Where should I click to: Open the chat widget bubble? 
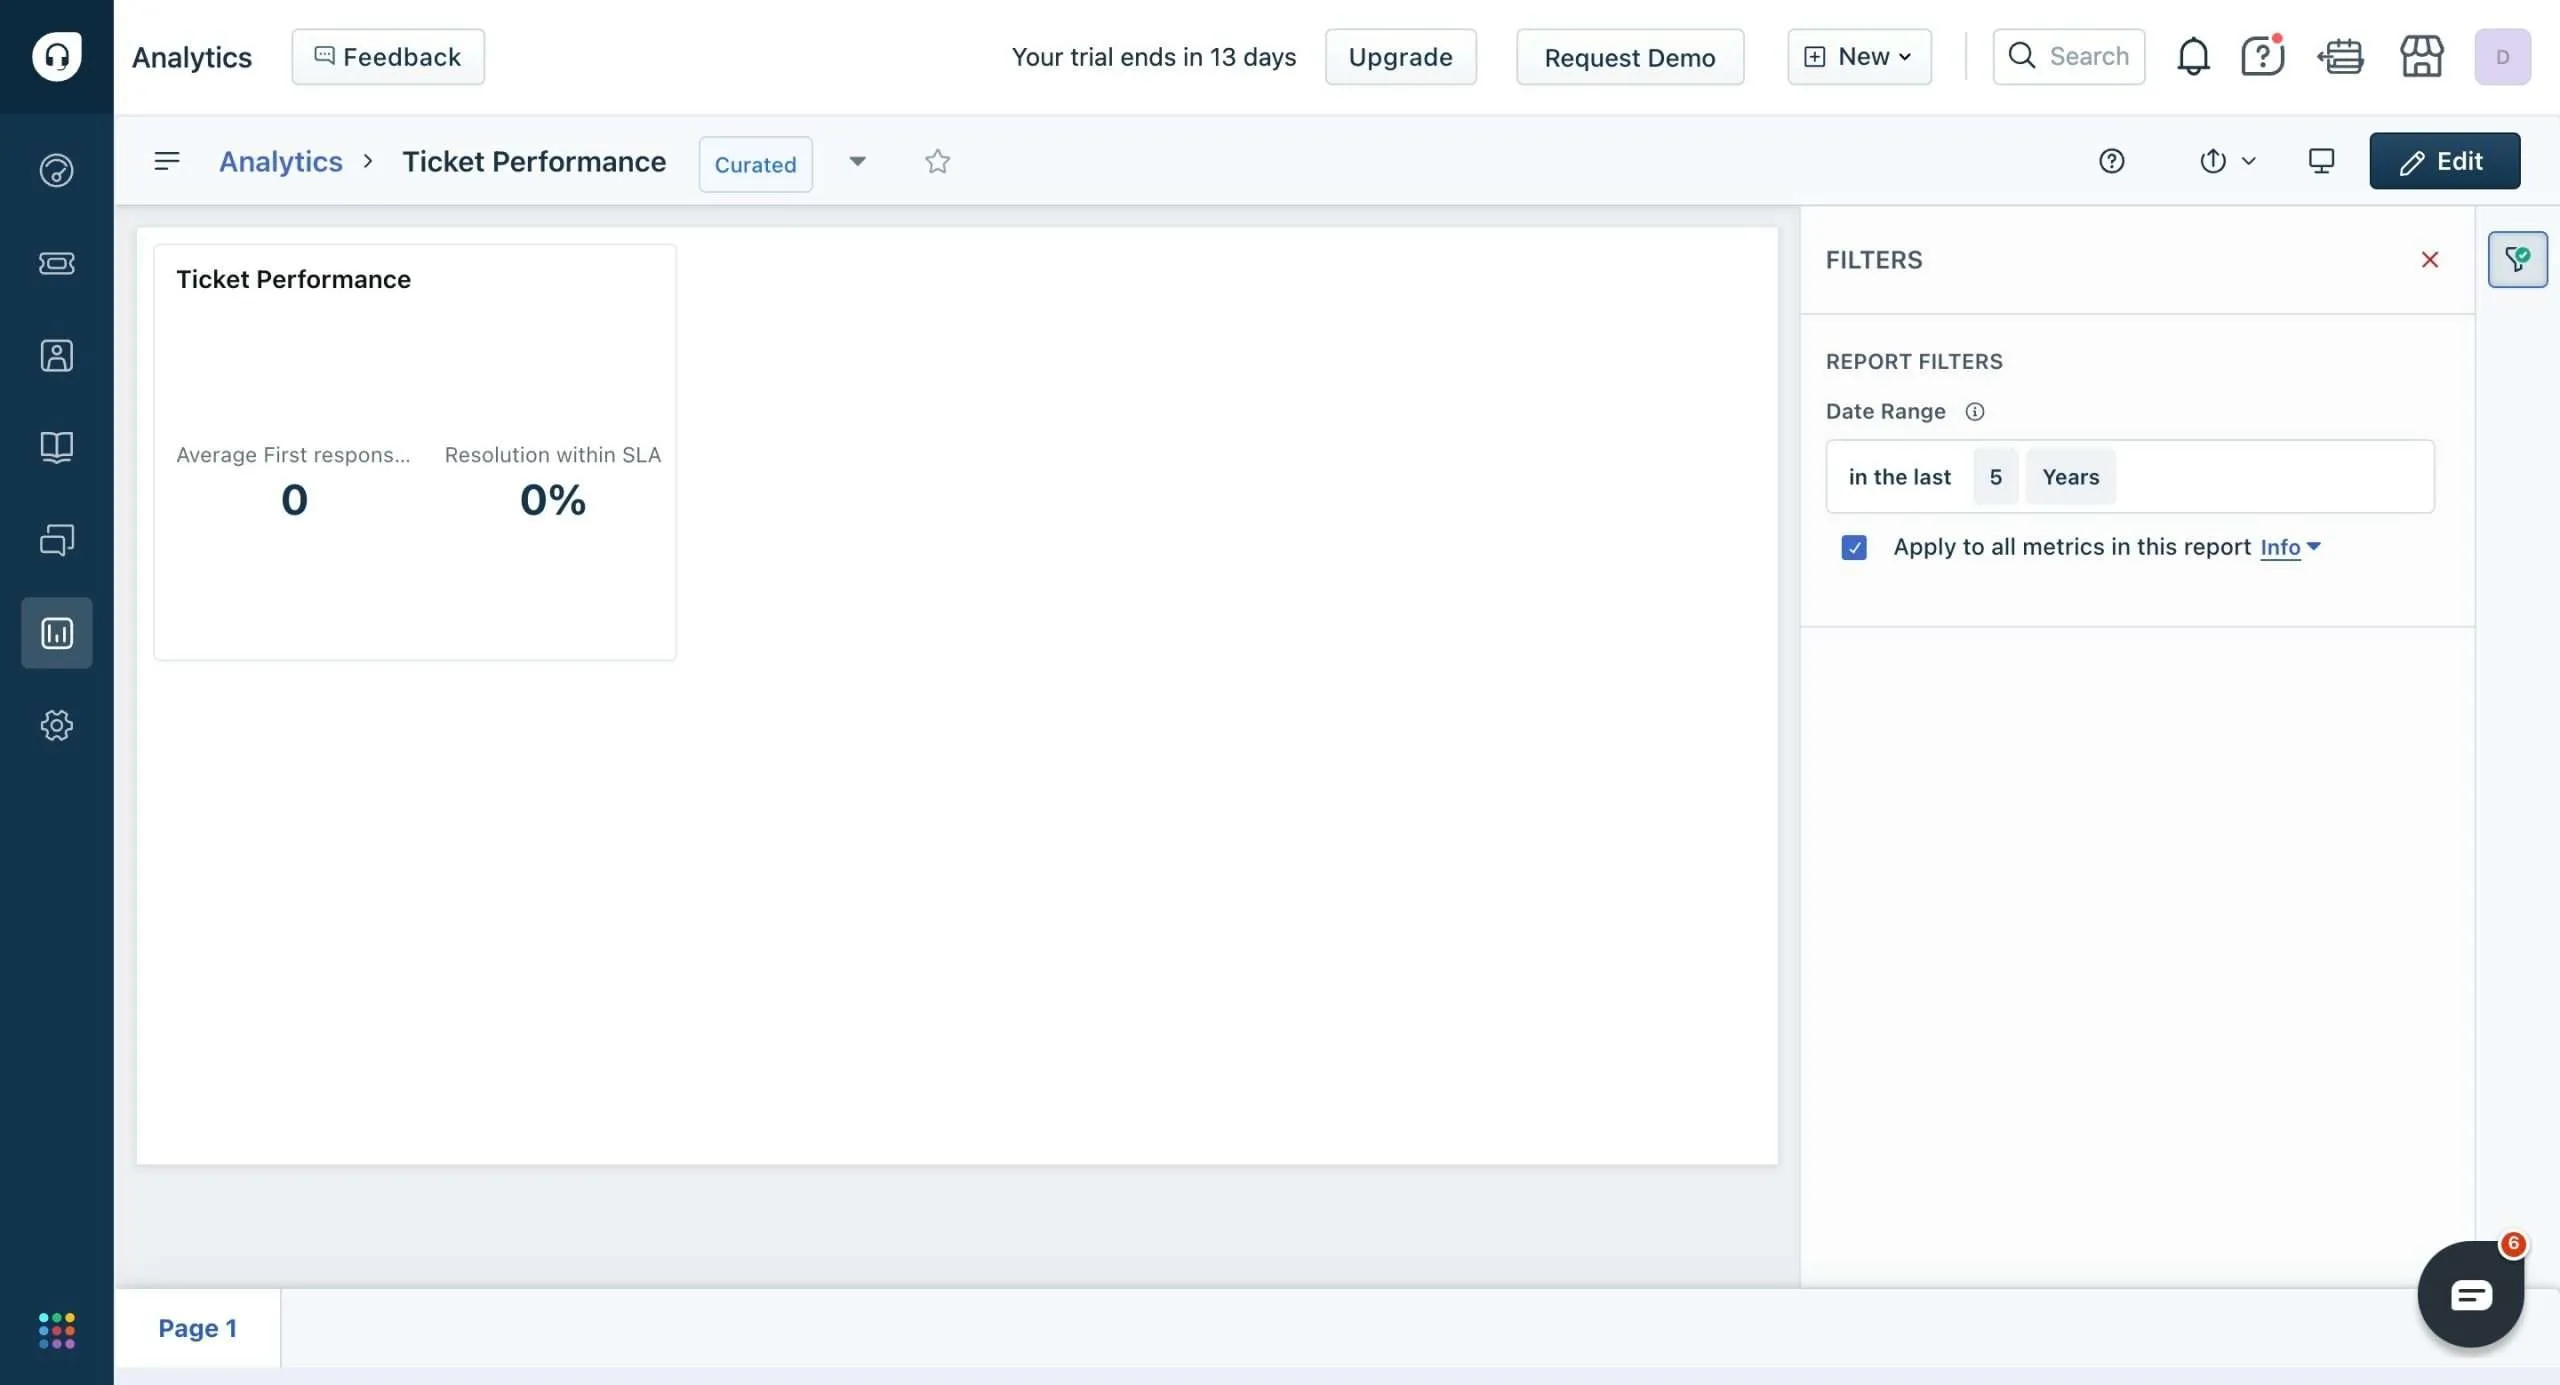(2470, 1294)
